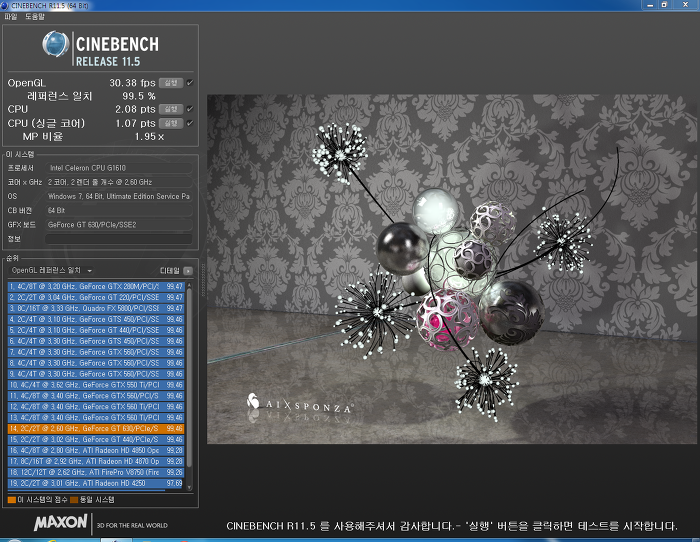Click the OpenGL score 30.38 fps
This screenshot has height=542, width=700.
[132, 83]
